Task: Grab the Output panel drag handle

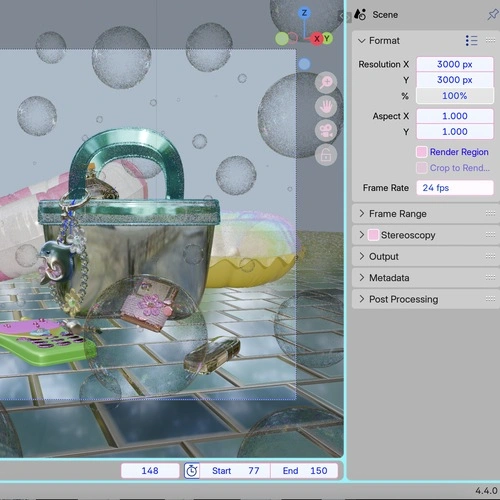Action: click(x=490, y=256)
